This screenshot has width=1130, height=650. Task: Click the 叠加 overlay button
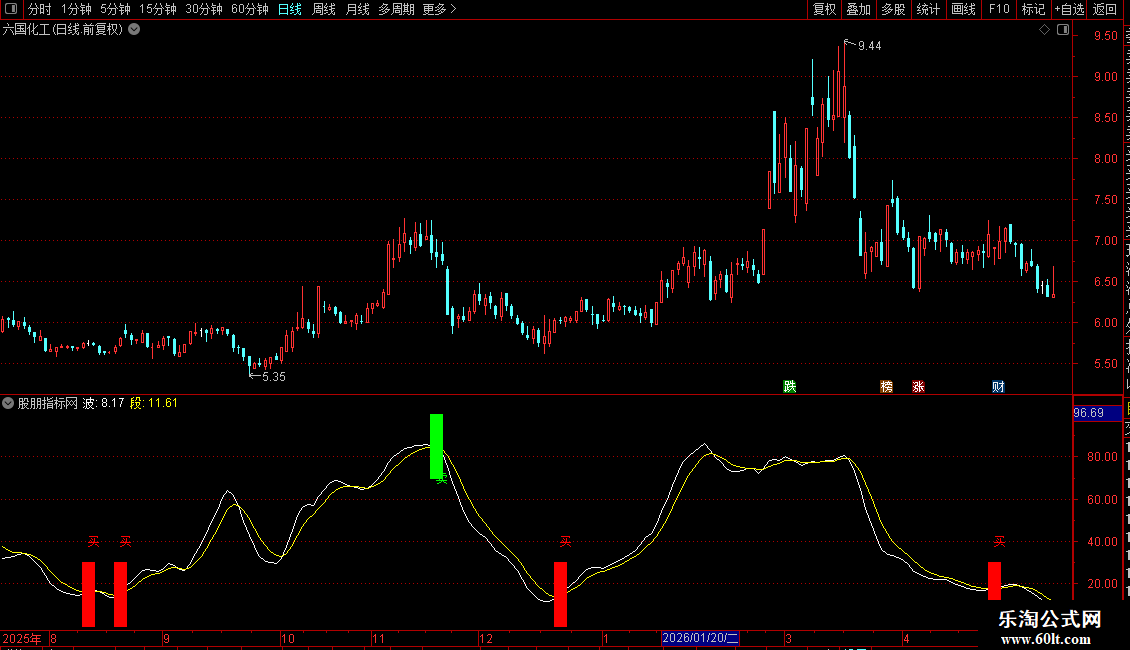[858, 9]
